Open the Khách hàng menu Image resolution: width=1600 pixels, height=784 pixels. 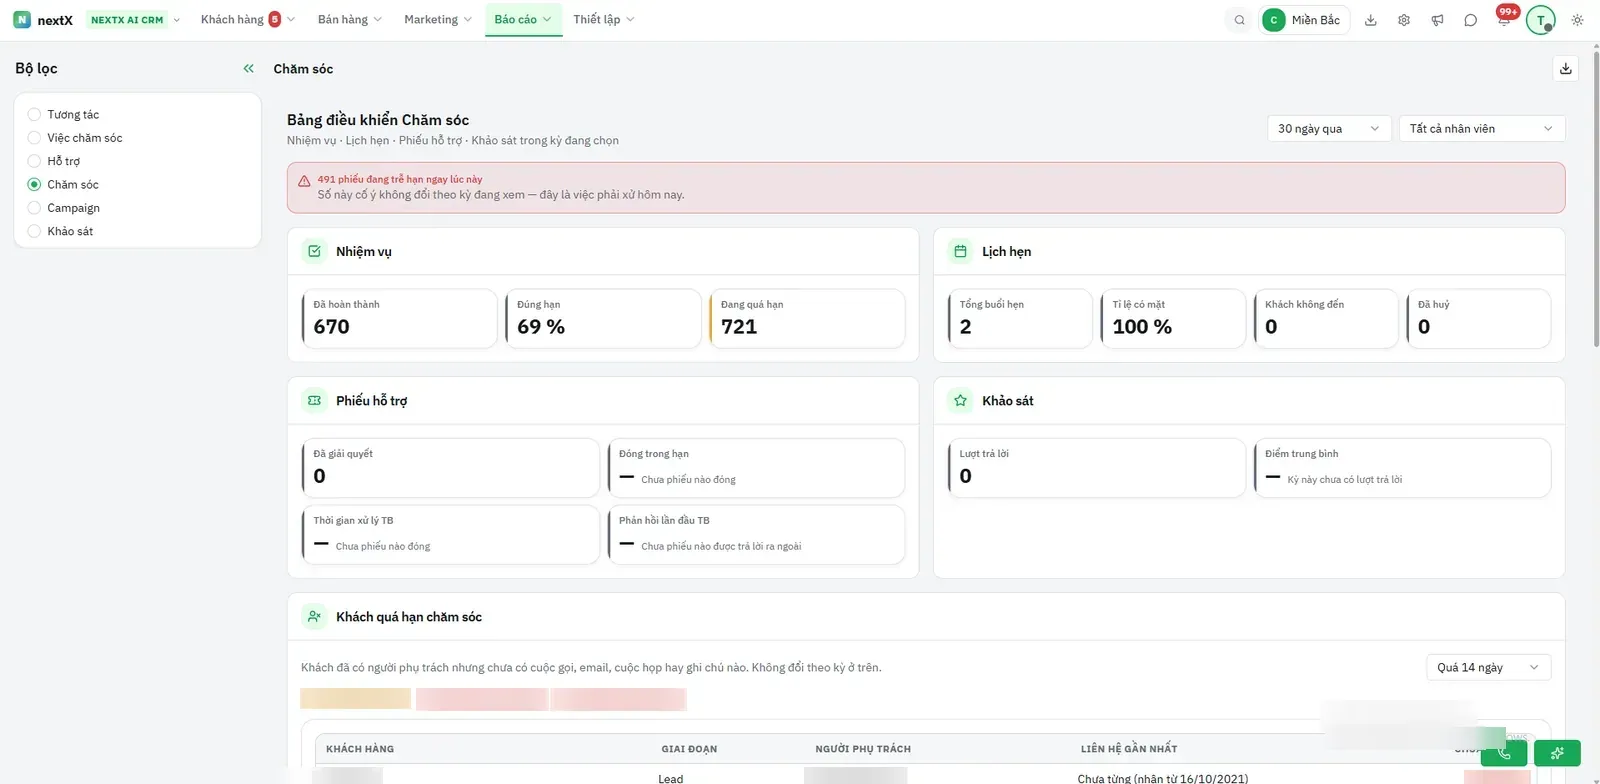(248, 20)
